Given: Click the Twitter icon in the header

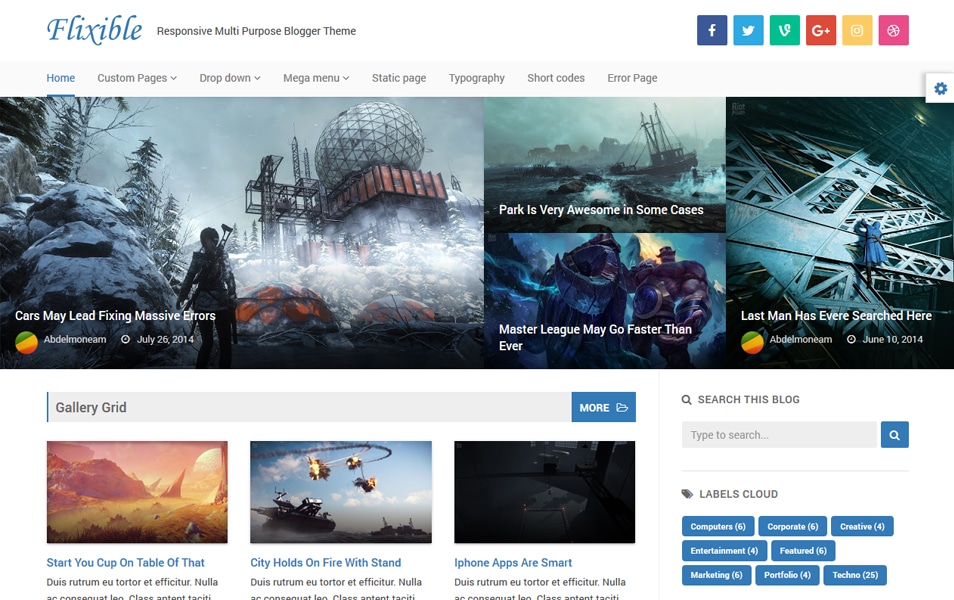Looking at the screenshot, I should (748, 30).
